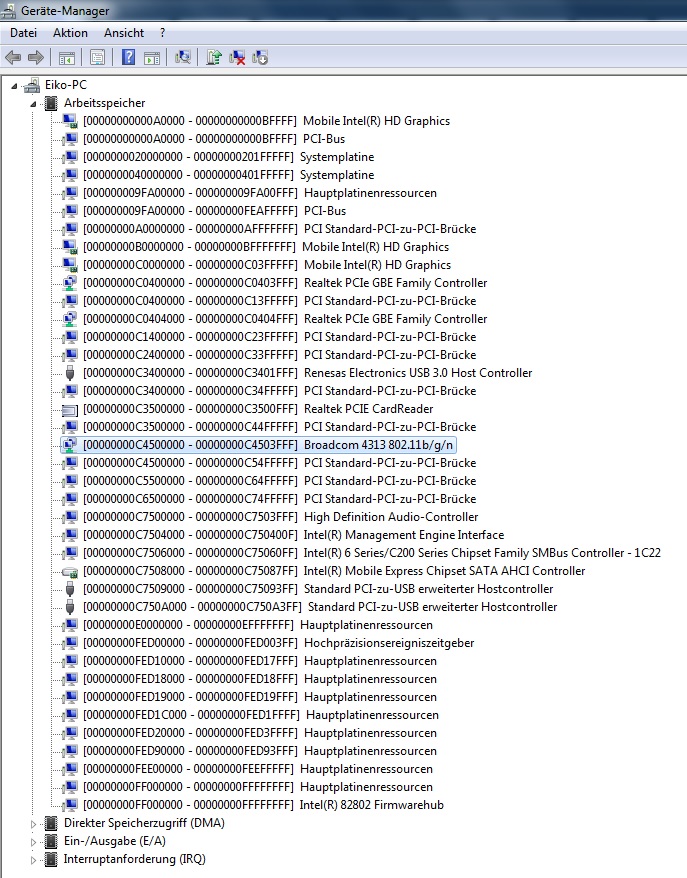Select the Arbeitsspeicher label
Viewport: 687px width, 878px height.
coord(104,103)
